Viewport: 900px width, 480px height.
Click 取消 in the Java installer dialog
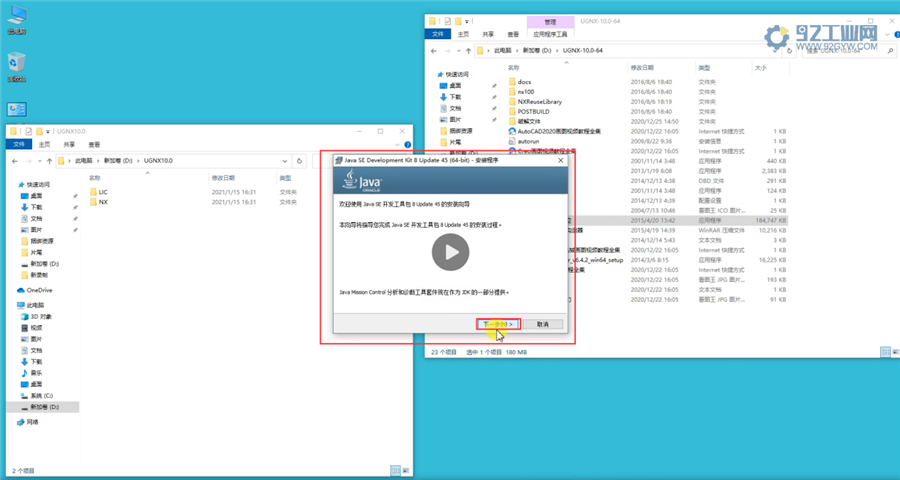(x=542, y=324)
